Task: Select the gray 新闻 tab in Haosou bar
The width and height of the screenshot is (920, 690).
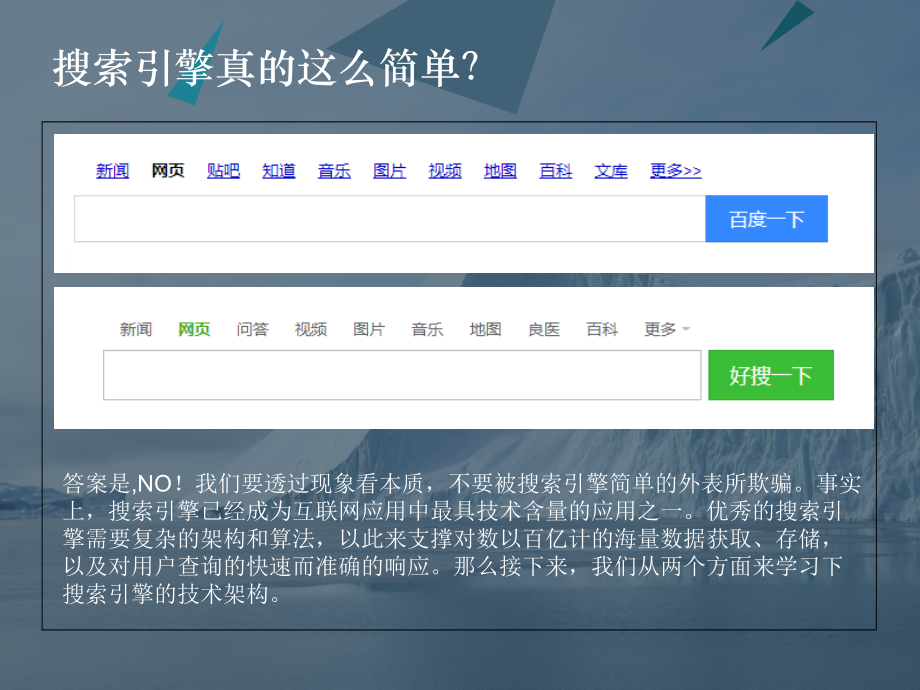Action: coord(136,329)
